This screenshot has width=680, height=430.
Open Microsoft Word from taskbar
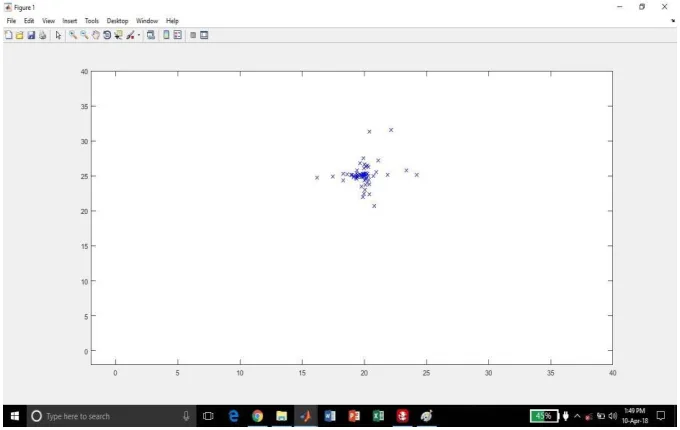pyautogui.click(x=330, y=416)
